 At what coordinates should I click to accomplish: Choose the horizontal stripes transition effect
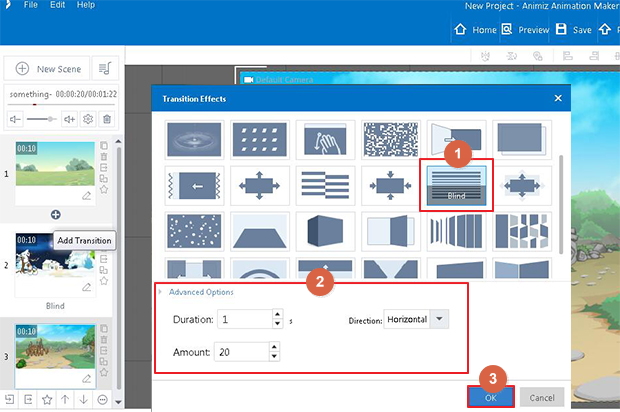coord(325,185)
